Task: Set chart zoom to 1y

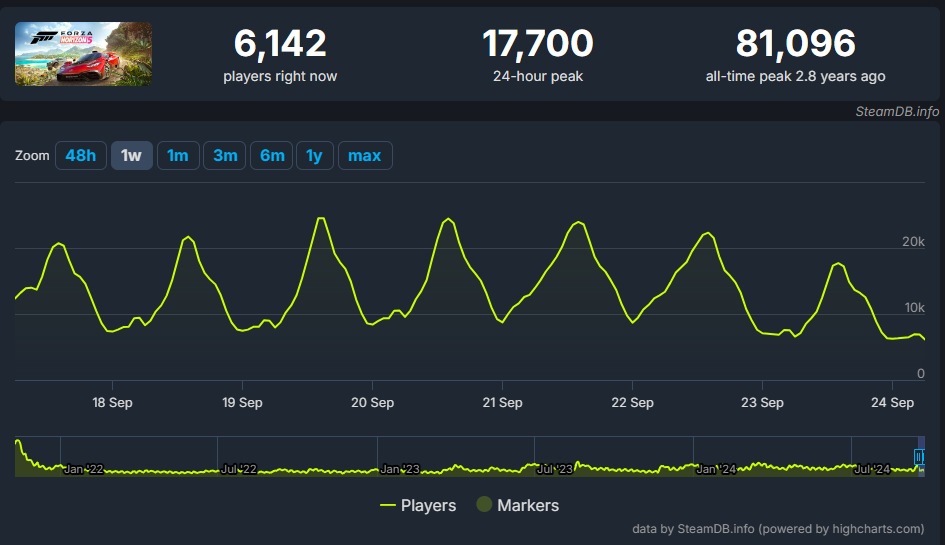Action: pyautogui.click(x=315, y=156)
